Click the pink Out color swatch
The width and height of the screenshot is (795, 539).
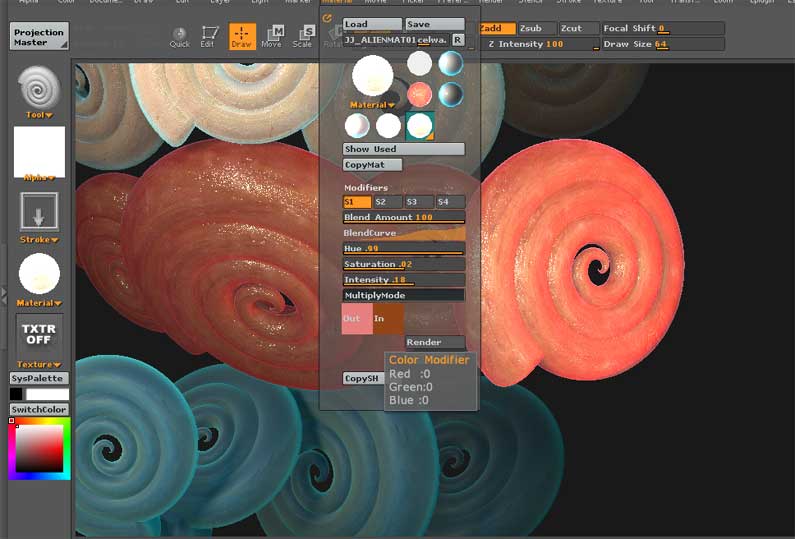(x=357, y=318)
